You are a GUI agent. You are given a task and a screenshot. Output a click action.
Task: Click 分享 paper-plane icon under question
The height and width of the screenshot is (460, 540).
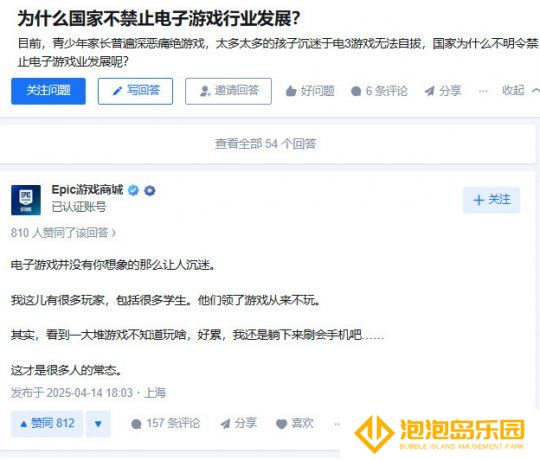point(429,91)
